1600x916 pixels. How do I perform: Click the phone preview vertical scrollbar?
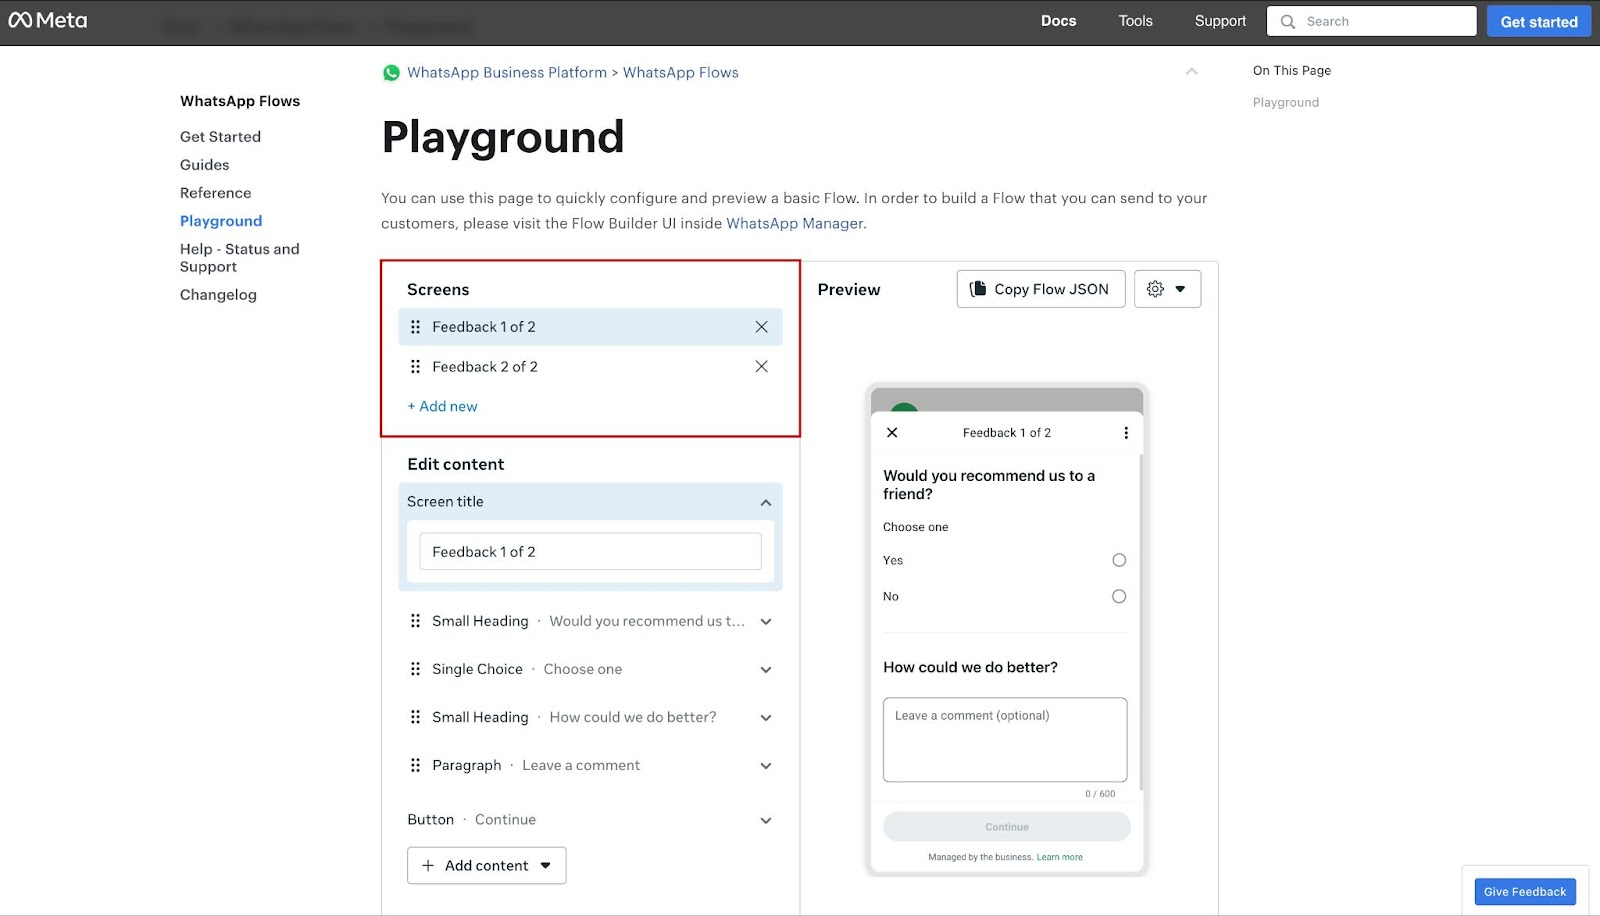pos(1140,620)
